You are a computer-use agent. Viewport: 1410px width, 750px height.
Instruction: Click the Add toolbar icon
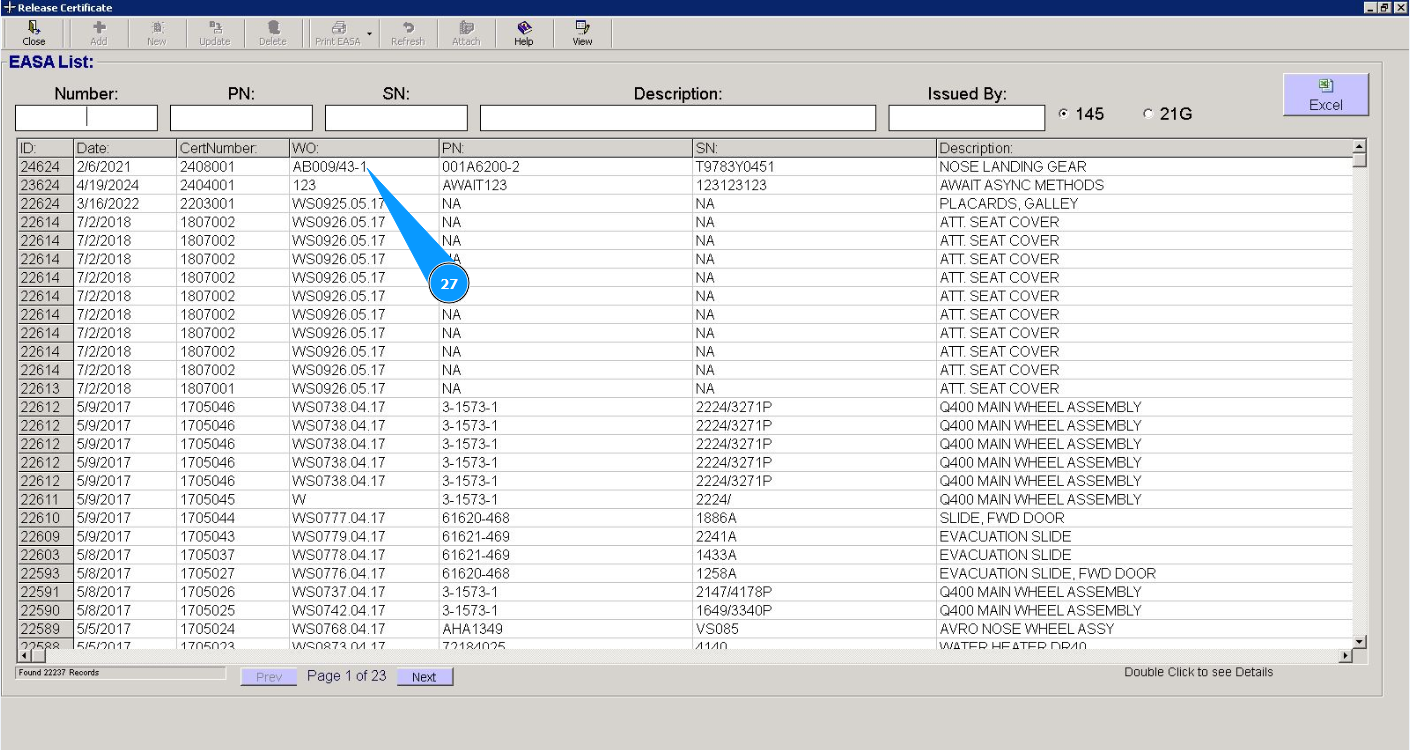(x=99, y=33)
